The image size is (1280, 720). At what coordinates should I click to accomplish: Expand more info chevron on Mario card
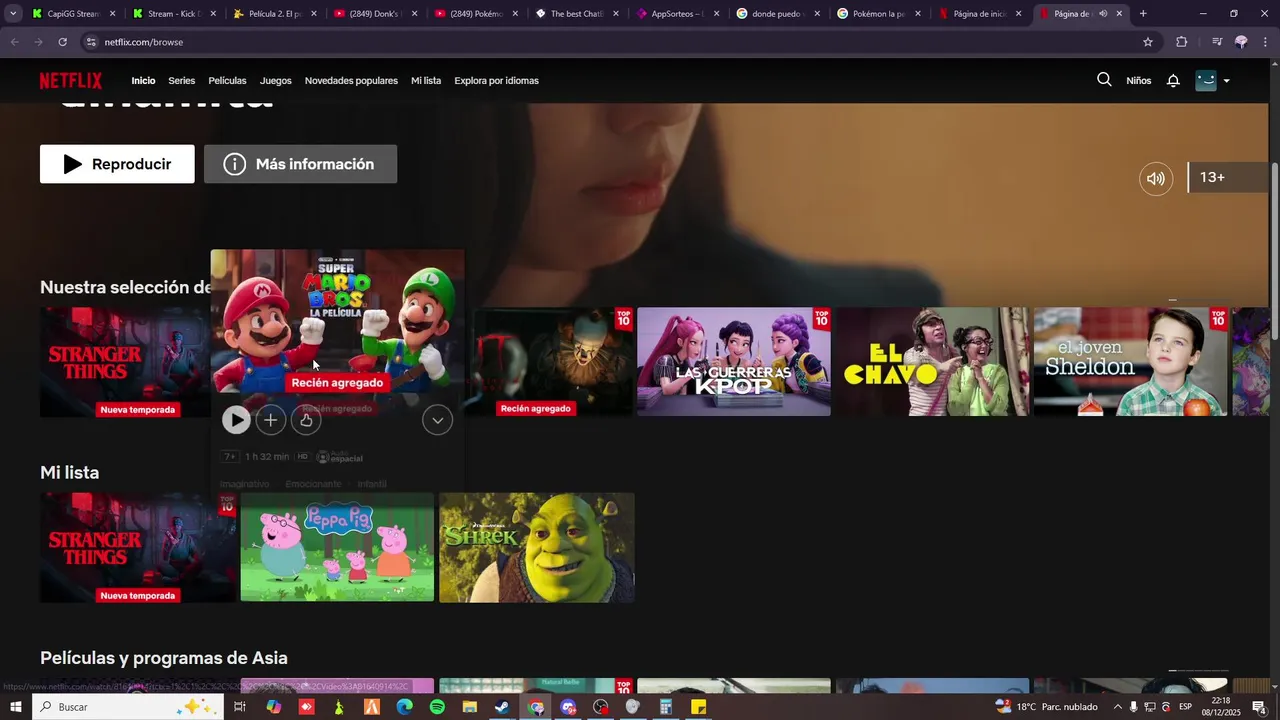pos(437,420)
